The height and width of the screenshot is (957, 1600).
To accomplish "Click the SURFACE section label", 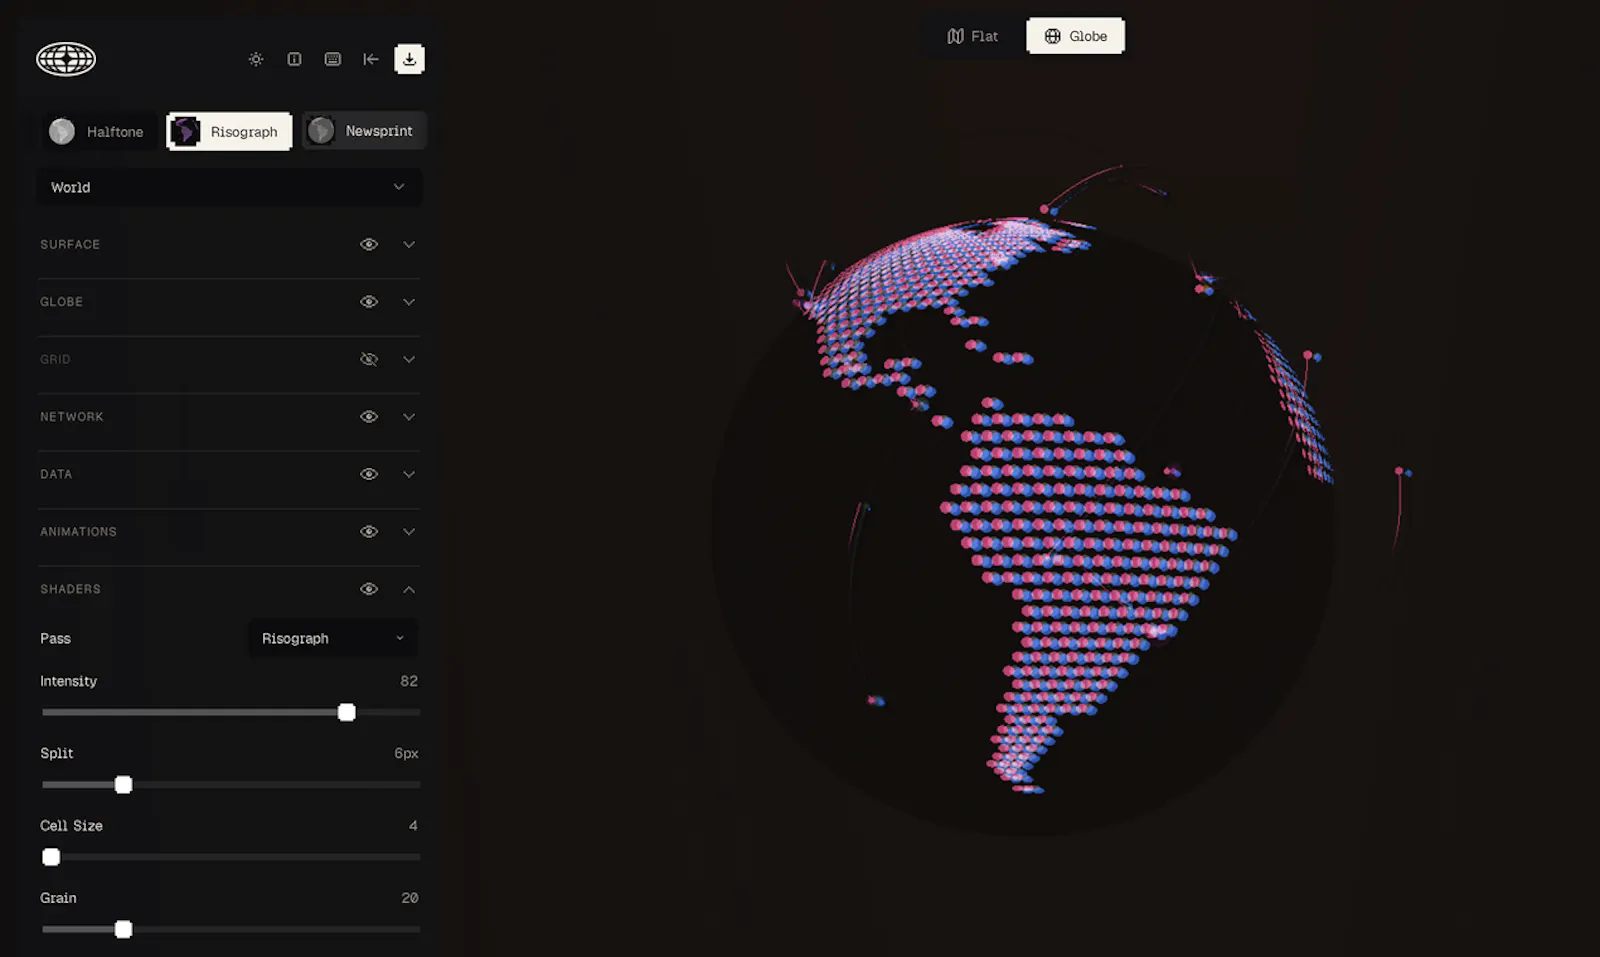I will click(70, 244).
